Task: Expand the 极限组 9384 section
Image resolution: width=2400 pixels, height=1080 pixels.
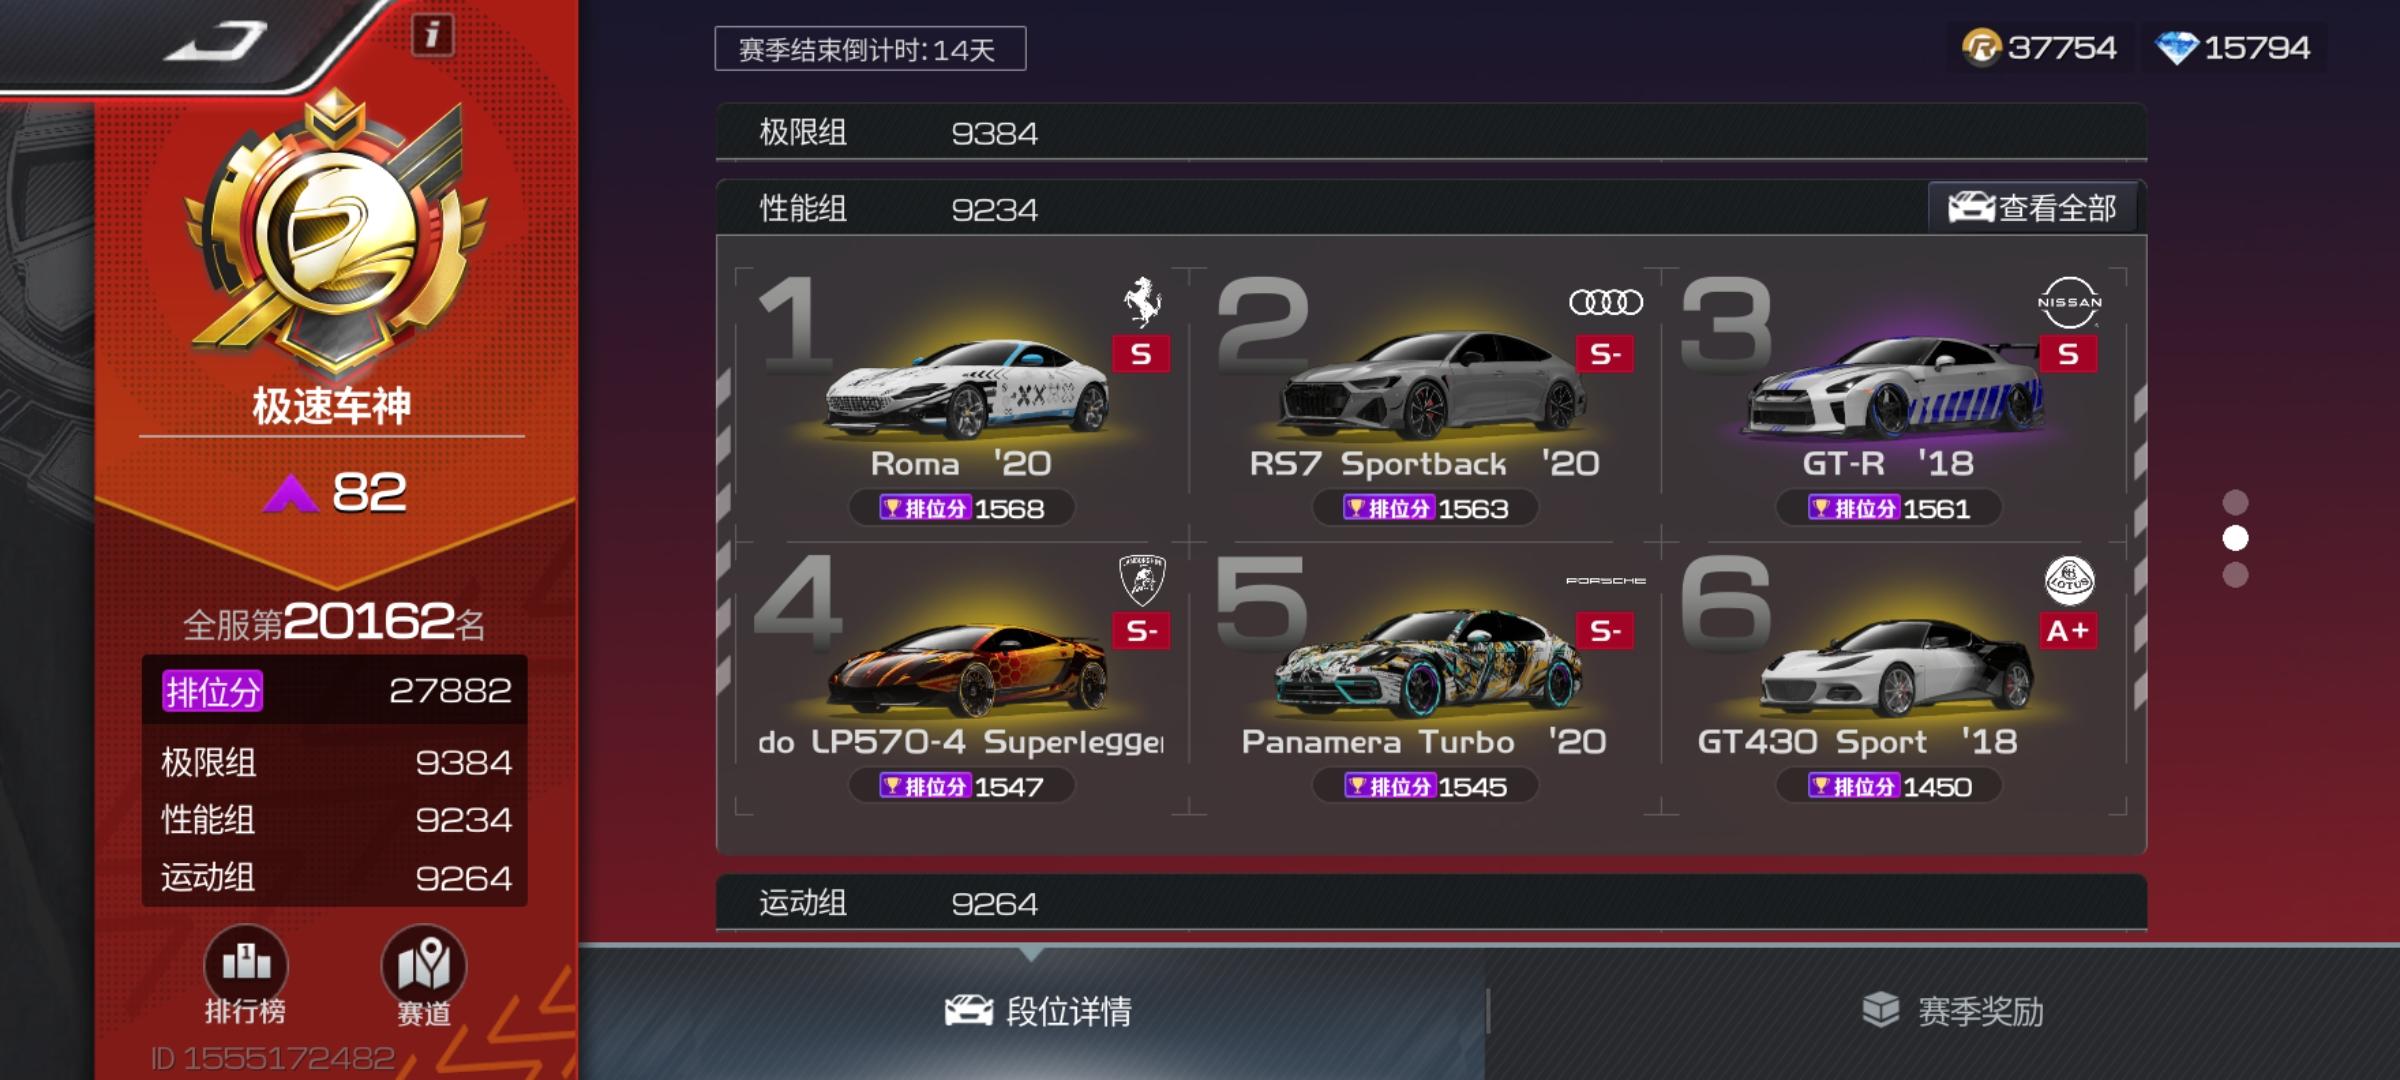Action: 1431,132
